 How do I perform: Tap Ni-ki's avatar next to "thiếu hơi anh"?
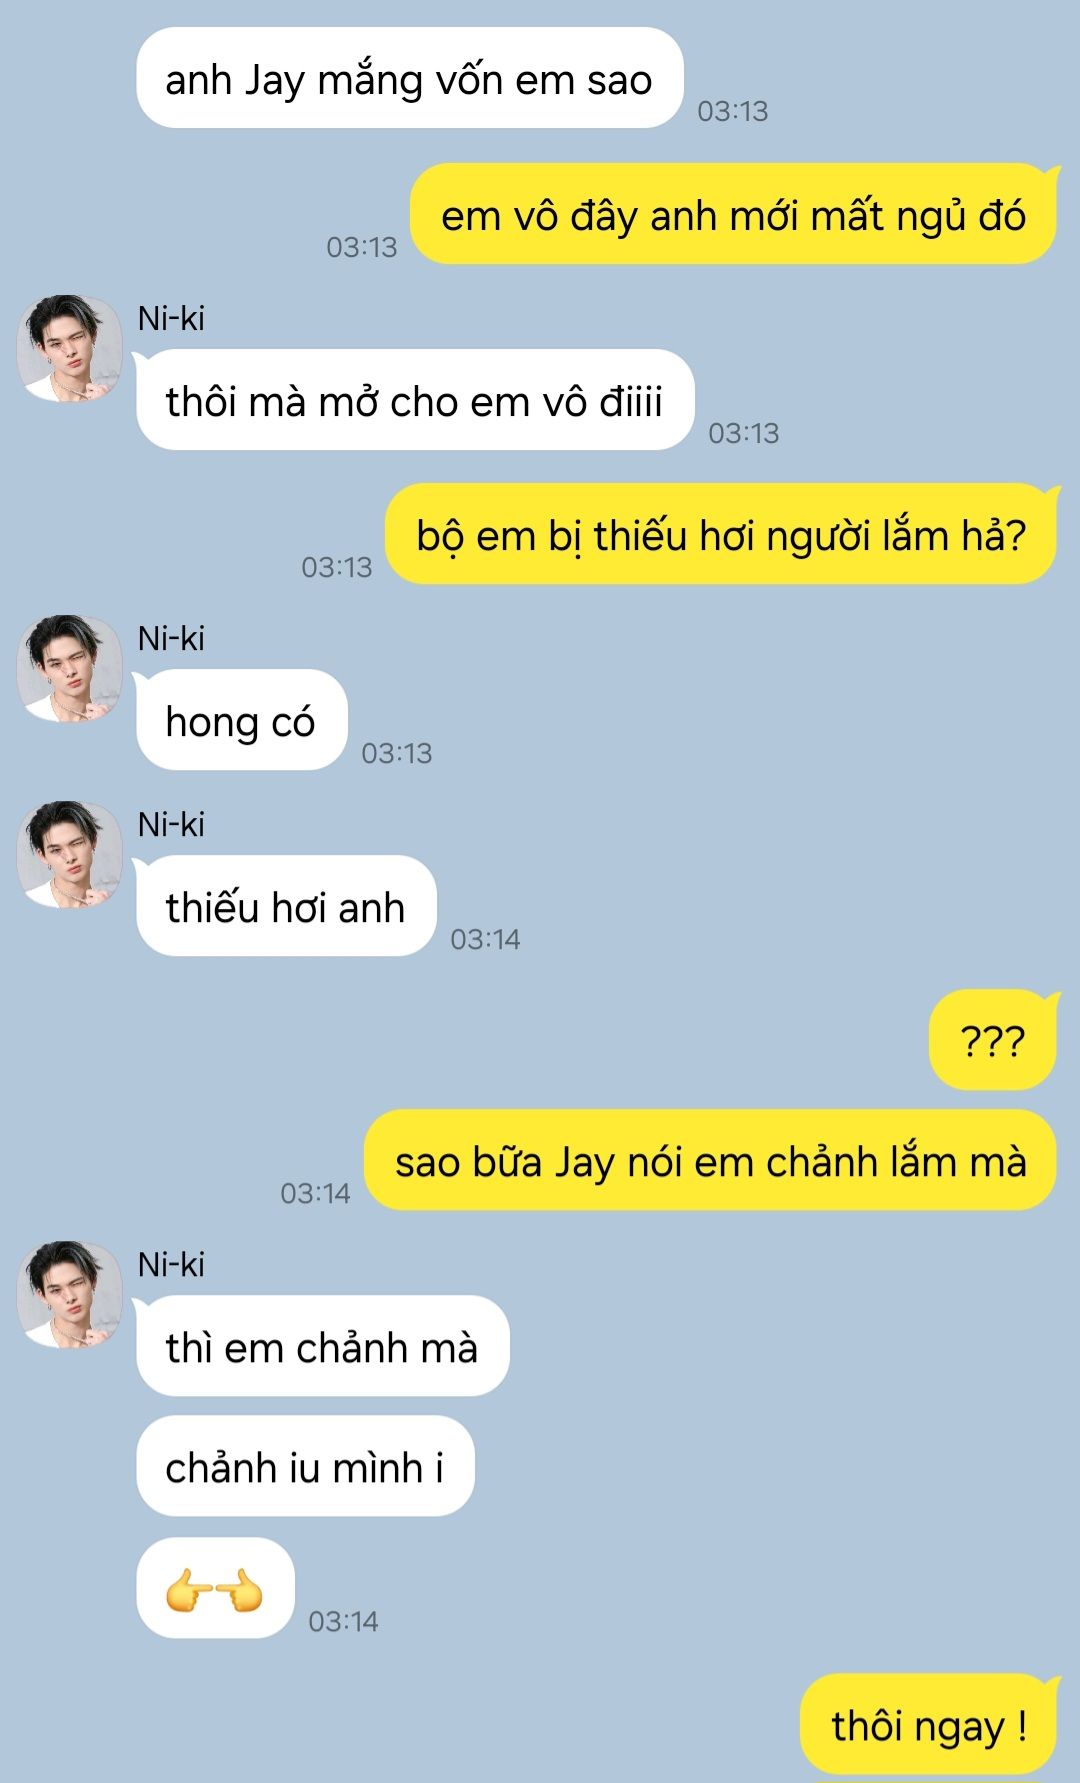pyautogui.click(x=70, y=854)
